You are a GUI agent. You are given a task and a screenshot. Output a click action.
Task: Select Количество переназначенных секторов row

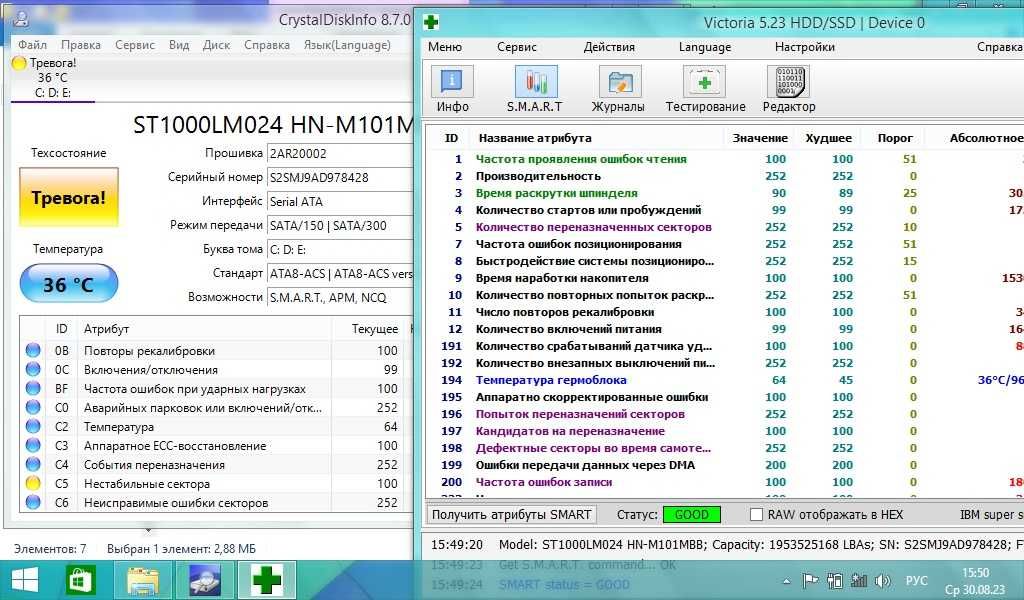(x=725, y=227)
